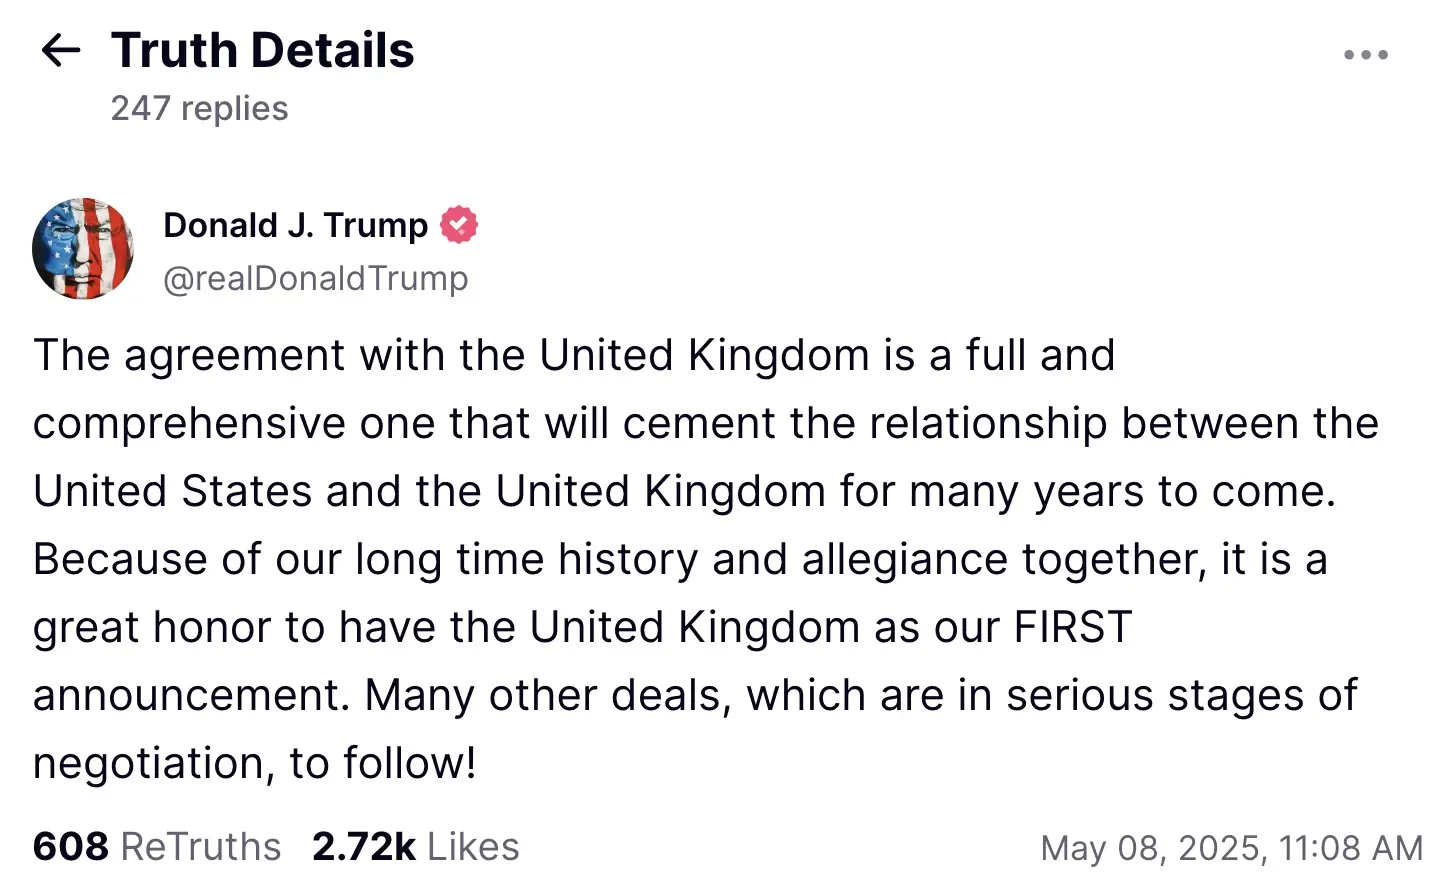Visit the @realDonaldTrump handle
Viewport: 1450px width, 894px height.
click(x=315, y=278)
